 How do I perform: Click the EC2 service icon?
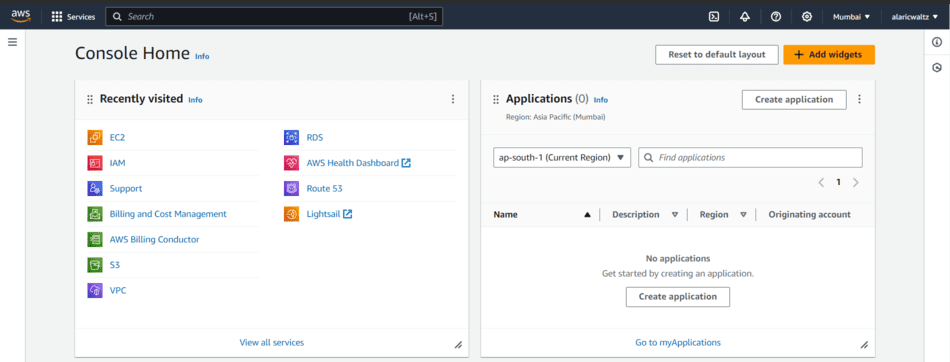click(95, 138)
